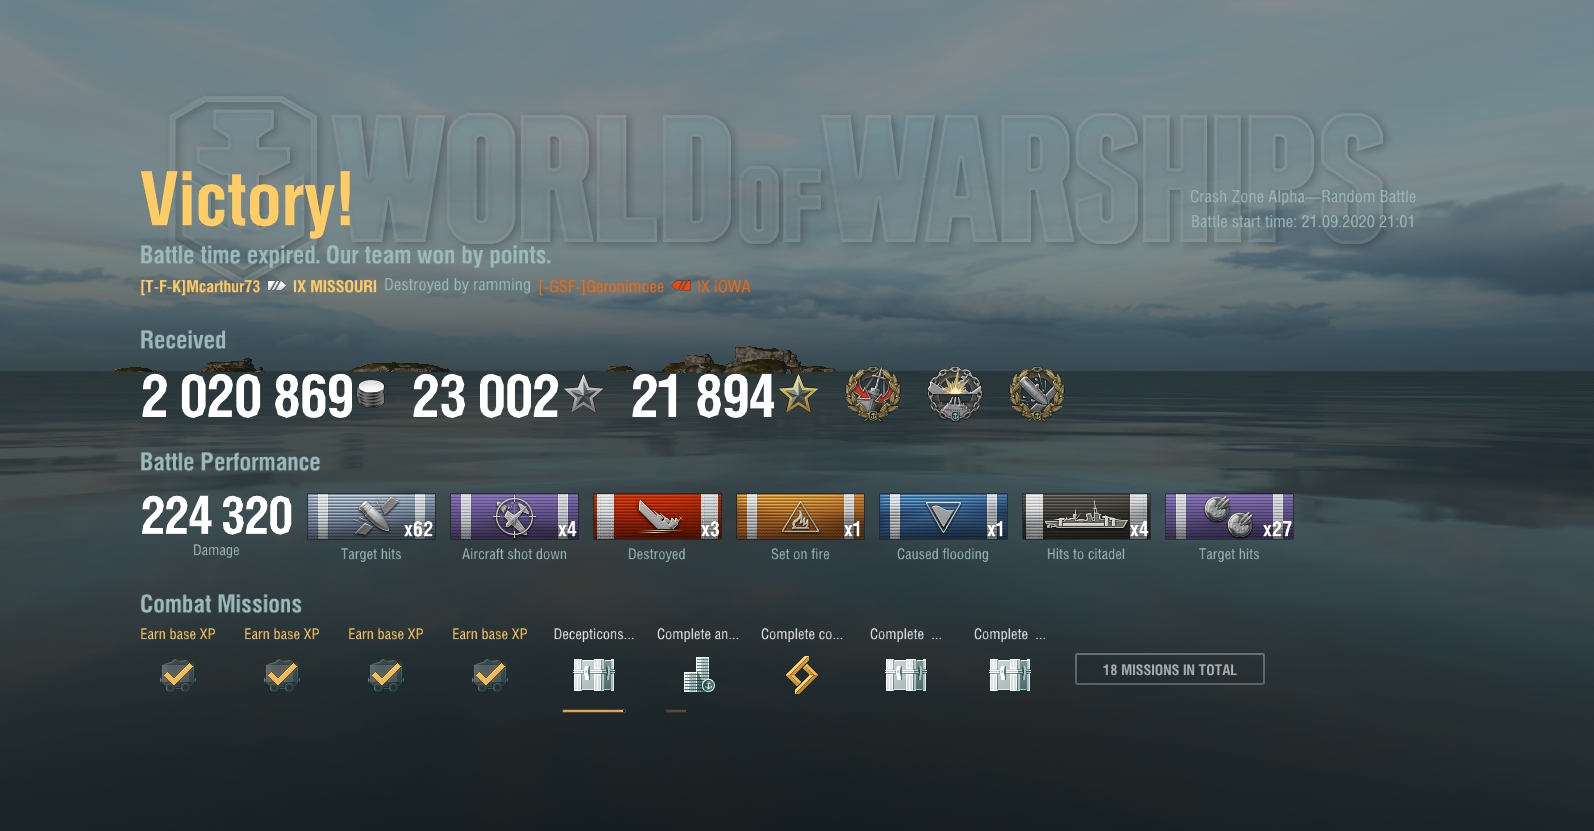This screenshot has width=1594, height=831.
Task: Click the third achievement medal
Action: [x=1037, y=394]
